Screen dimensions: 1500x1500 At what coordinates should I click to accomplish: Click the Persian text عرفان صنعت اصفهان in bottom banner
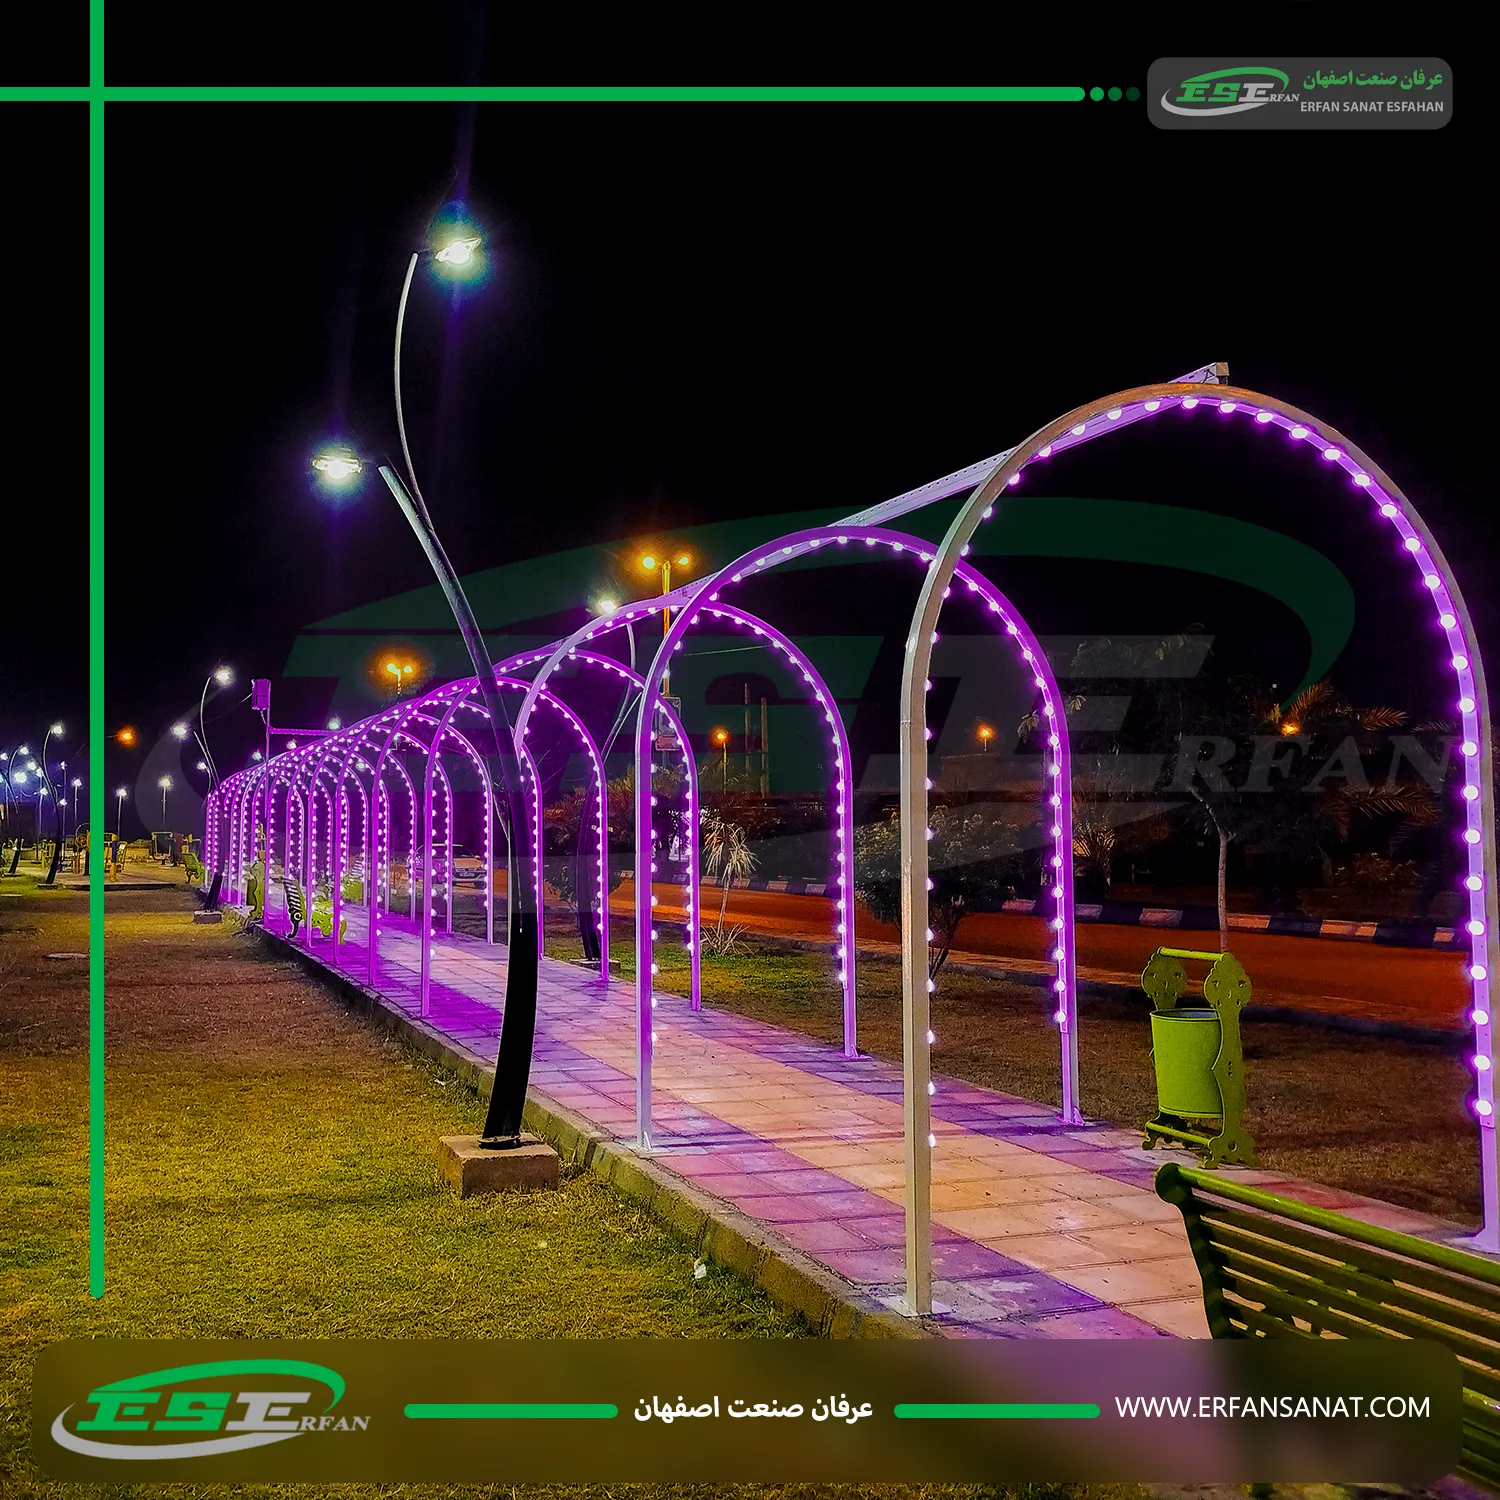coord(753,1408)
